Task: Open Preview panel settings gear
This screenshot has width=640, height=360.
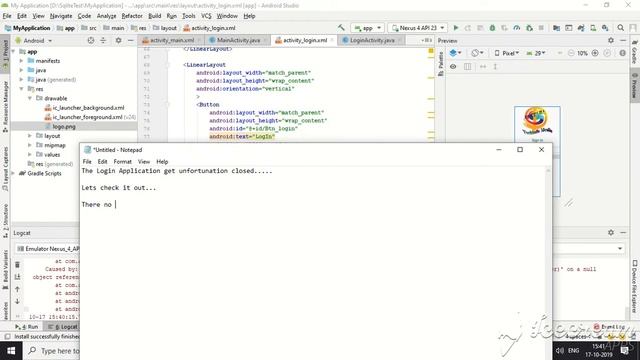Action: (611, 40)
